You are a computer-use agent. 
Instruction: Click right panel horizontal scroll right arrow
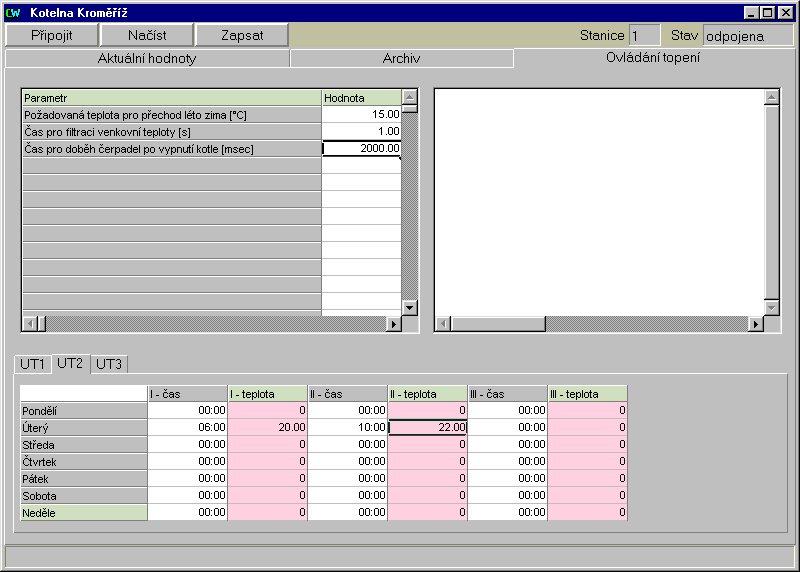pos(755,324)
